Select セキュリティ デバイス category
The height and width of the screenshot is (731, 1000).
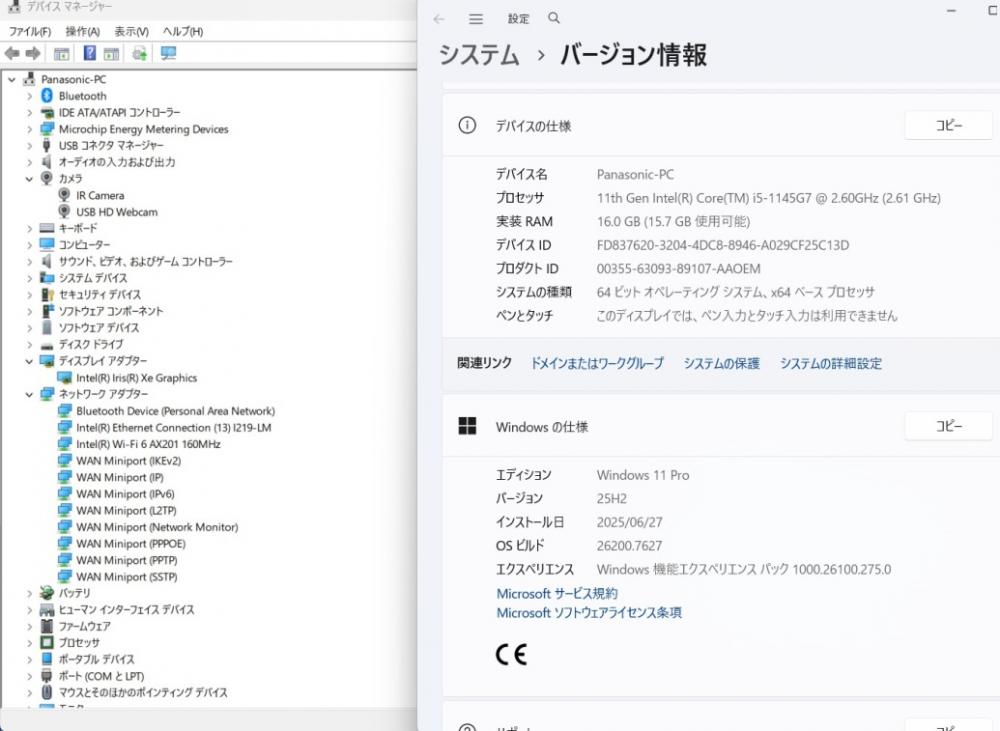99,295
